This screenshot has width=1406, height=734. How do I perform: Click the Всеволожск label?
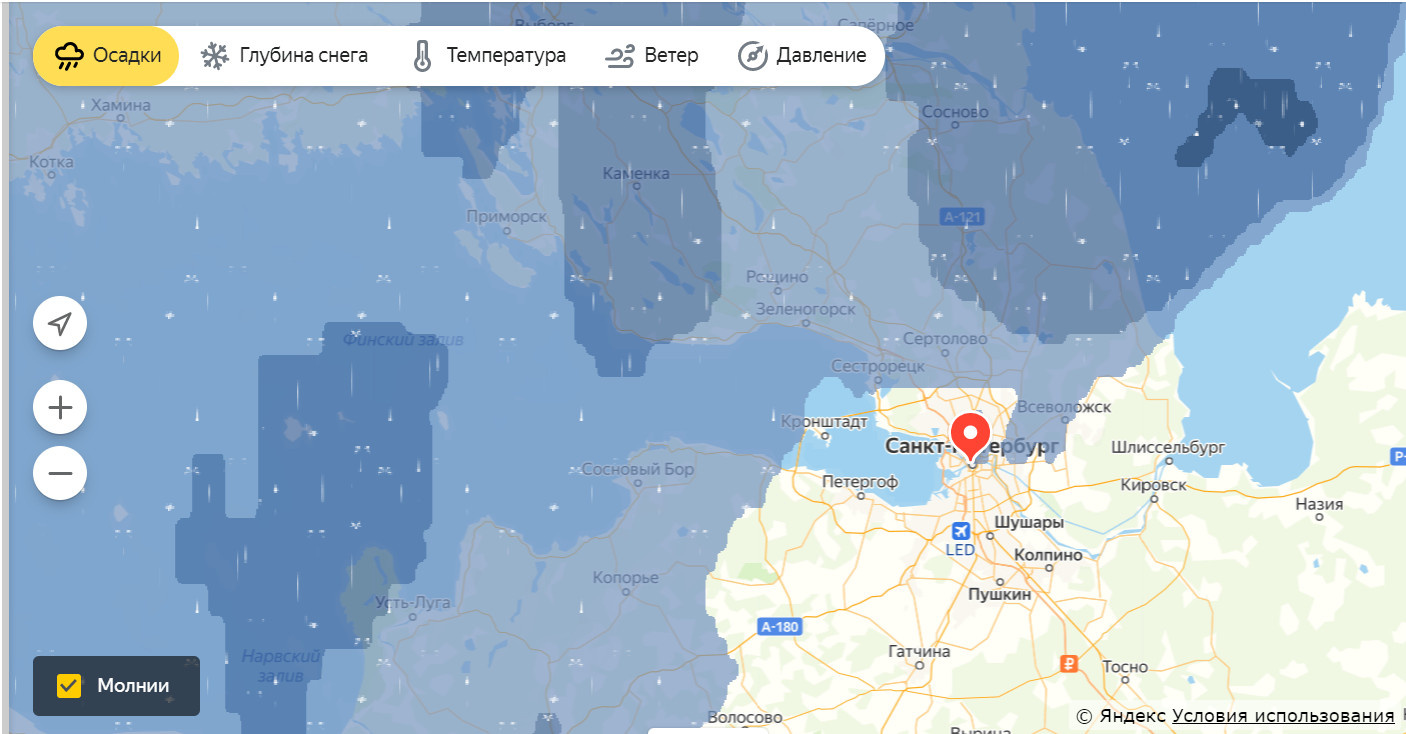[x=1064, y=407]
